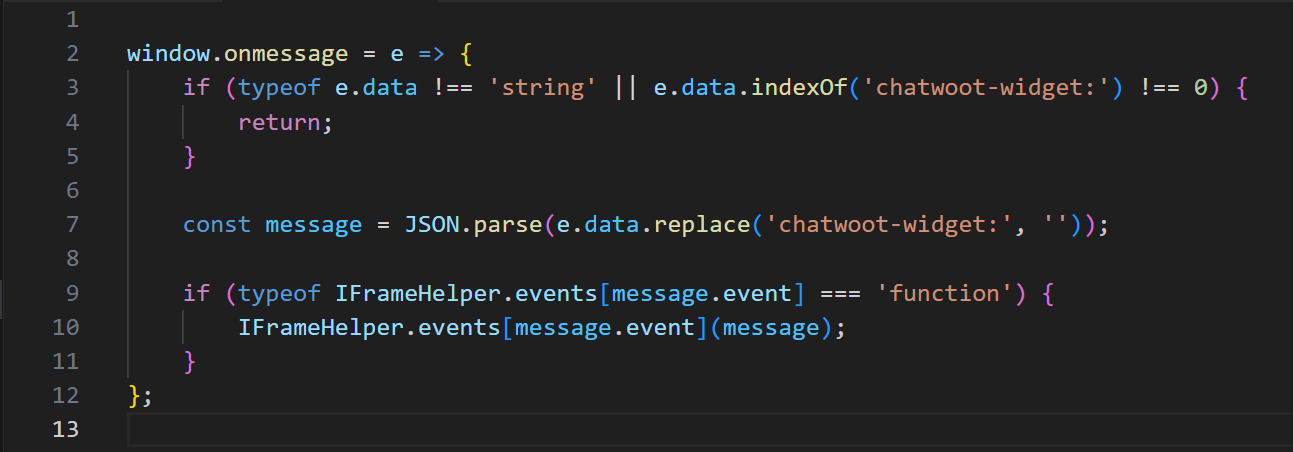The height and width of the screenshot is (452, 1293).
Task: Click 'IFrameHelper' on line 10
Action: [x=319, y=327]
